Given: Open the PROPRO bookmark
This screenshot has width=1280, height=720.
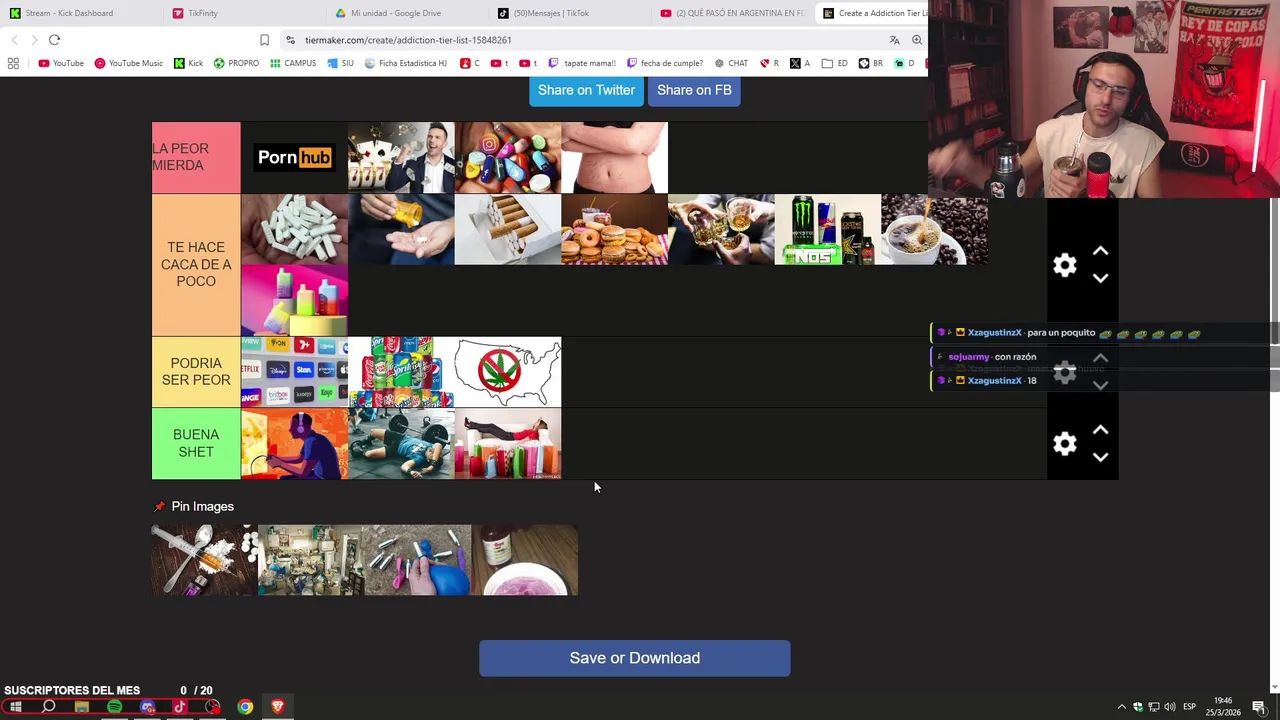Looking at the screenshot, I should pyautogui.click(x=236, y=63).
